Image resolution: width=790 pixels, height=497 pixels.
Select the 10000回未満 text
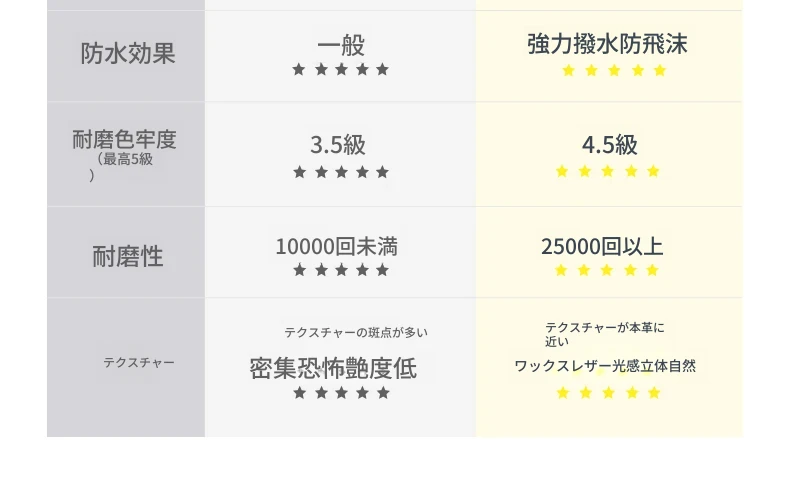point(337,246)
